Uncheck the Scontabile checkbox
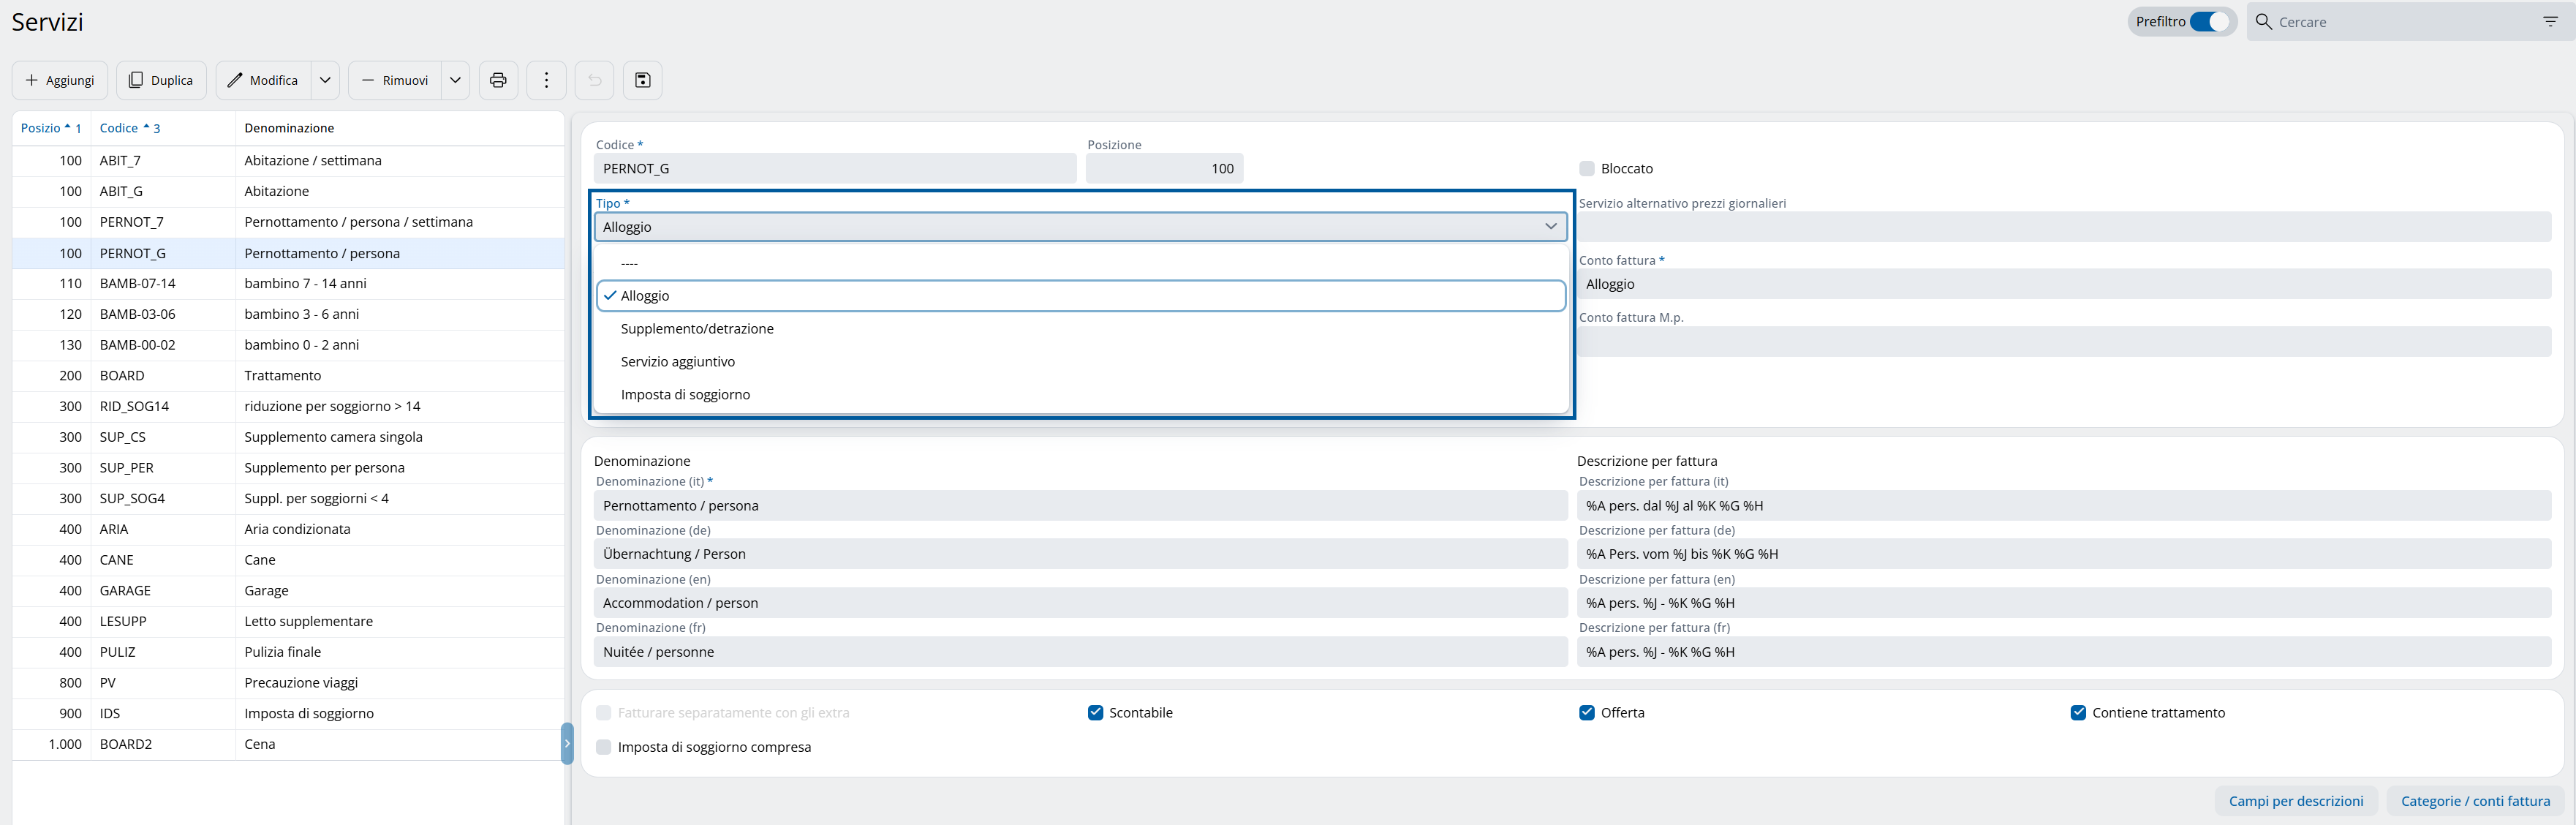The width and height of the screenshot is (2576, 825). click(x=1095, y=713)
